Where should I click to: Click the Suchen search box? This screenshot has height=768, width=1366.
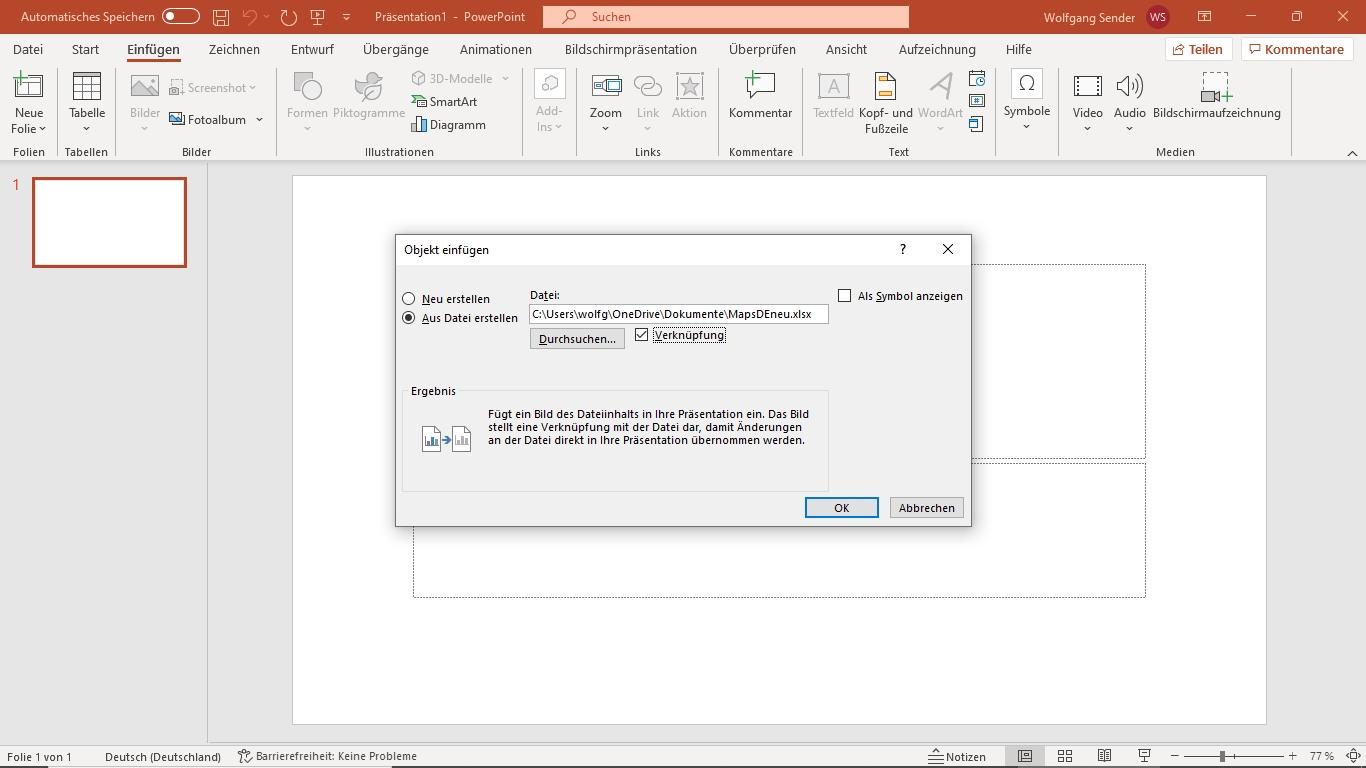(726, 17)
